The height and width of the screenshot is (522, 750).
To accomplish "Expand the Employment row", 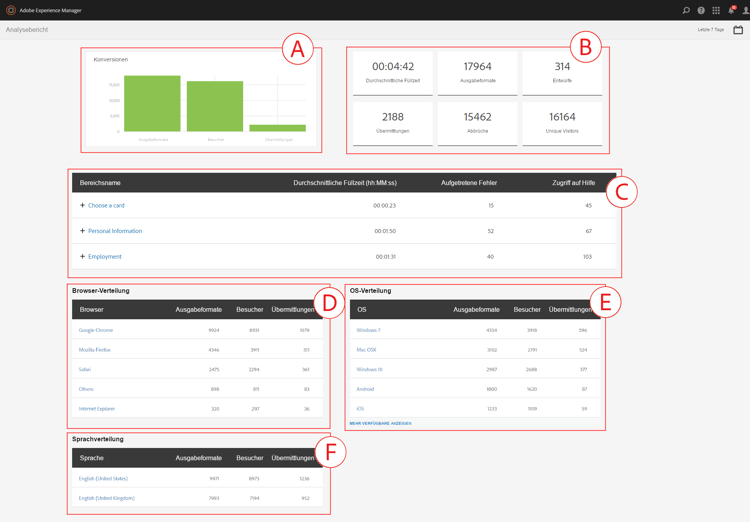I will click(x=82, y=256).
